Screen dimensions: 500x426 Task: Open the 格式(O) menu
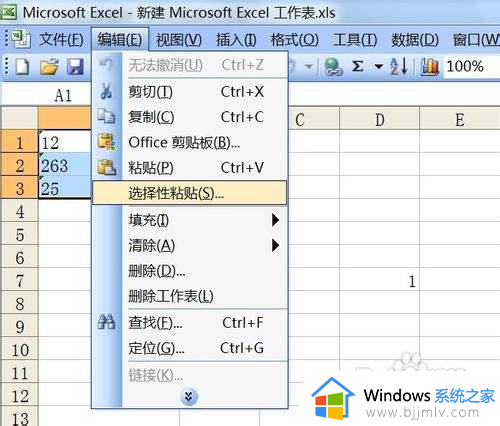pyautogui.click(x=294, y=40)
